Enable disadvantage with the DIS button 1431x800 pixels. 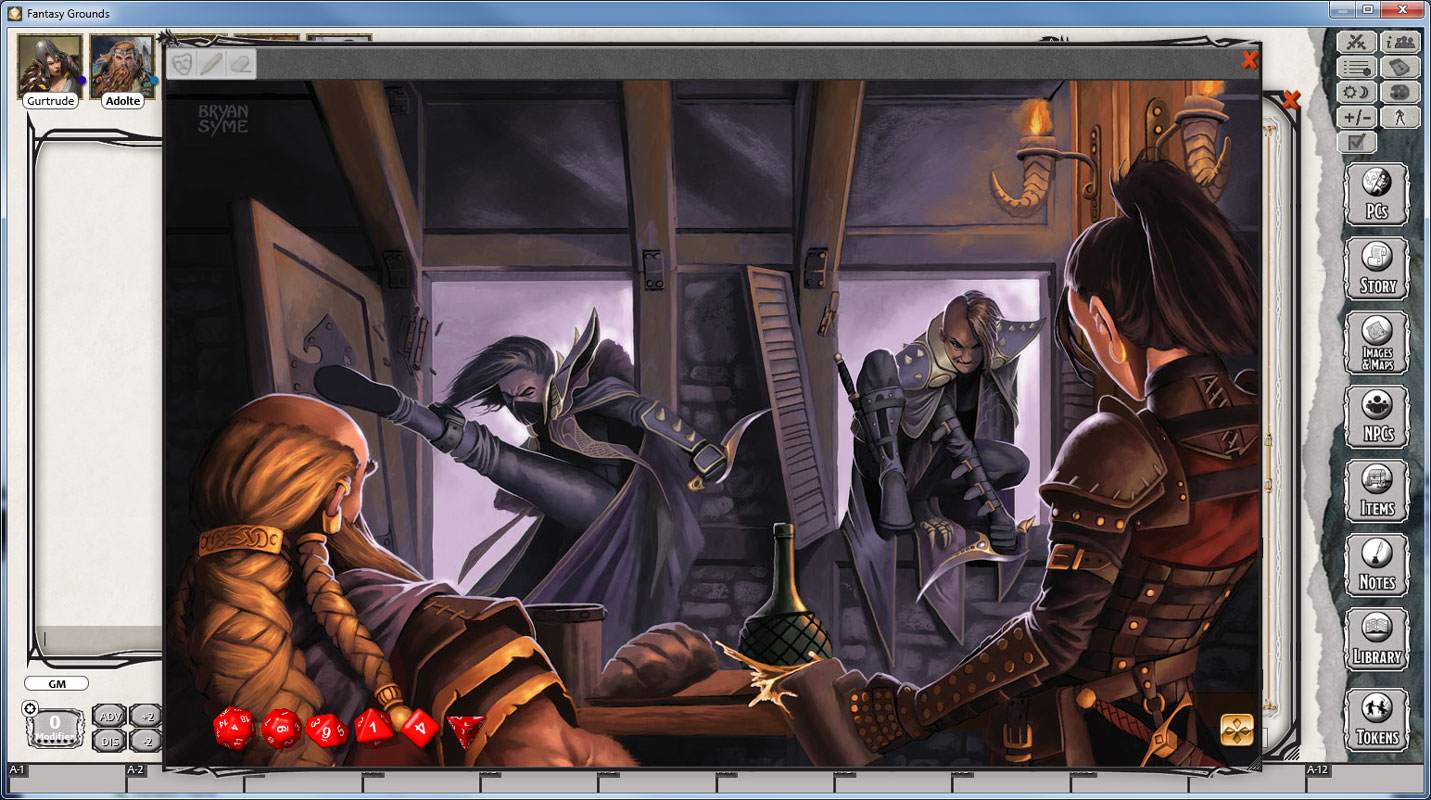pos(108,740)
